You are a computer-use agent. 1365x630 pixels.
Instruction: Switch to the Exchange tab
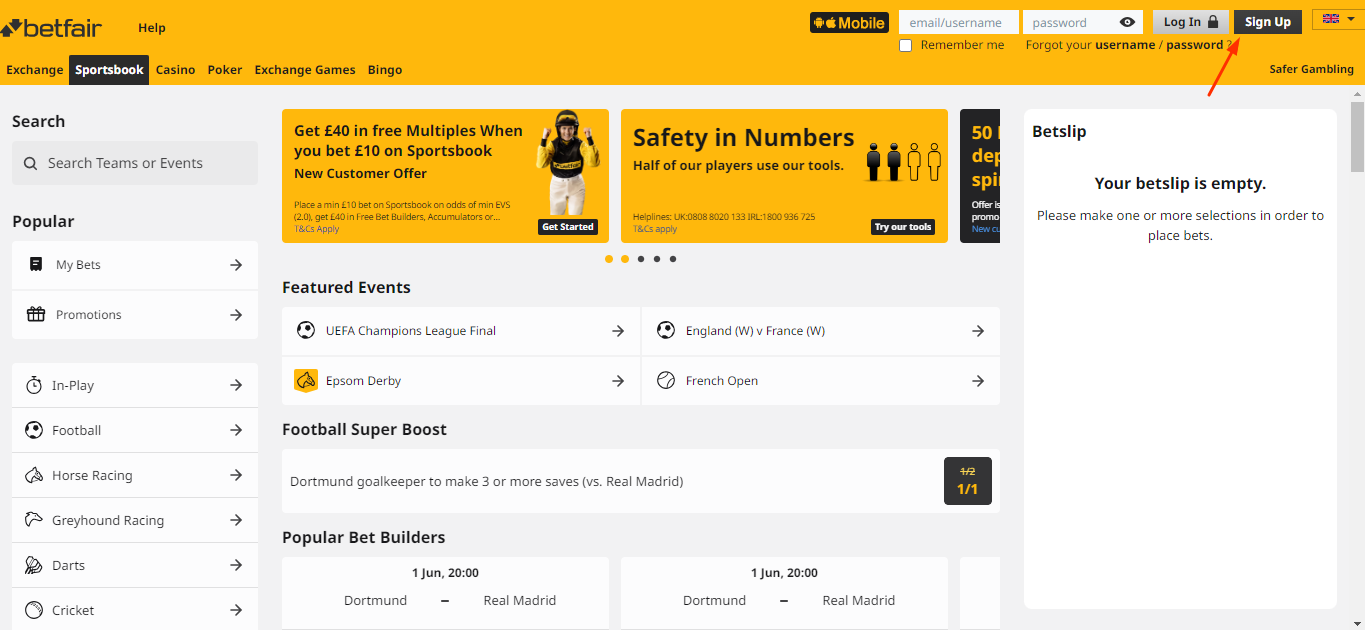34,70
